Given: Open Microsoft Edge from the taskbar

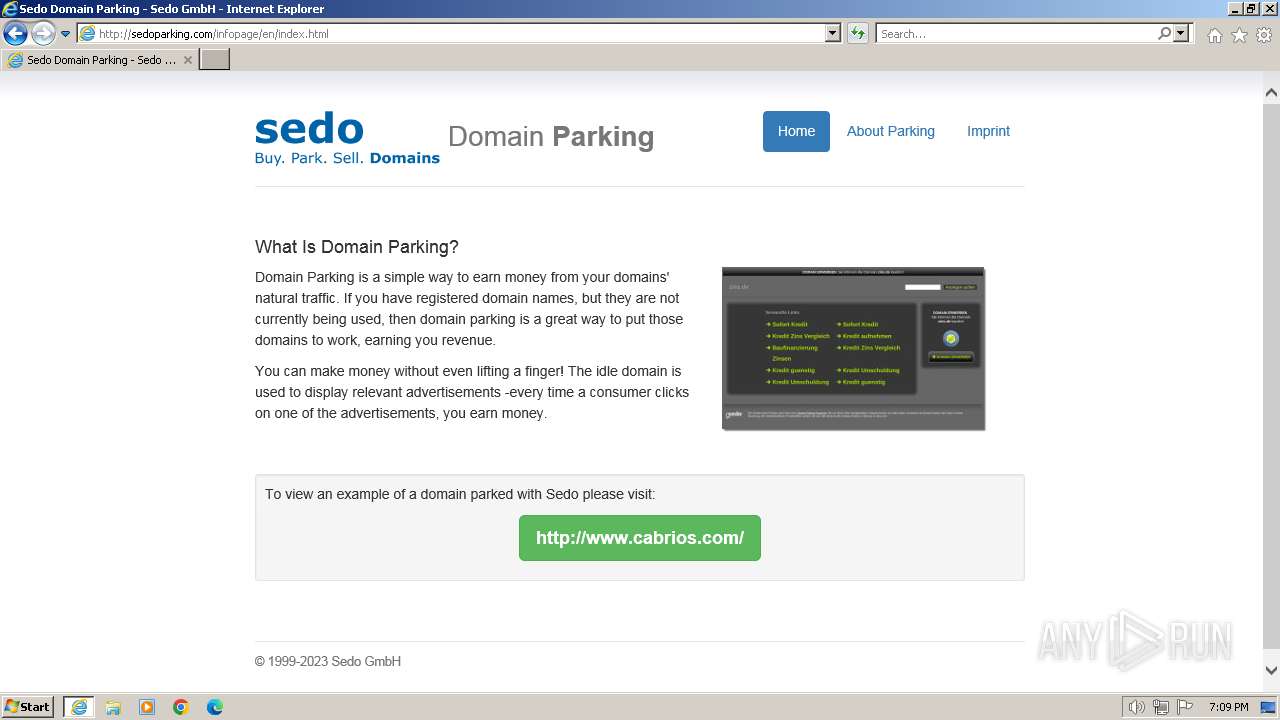Looking at the screenshot, I should (215, 707).
